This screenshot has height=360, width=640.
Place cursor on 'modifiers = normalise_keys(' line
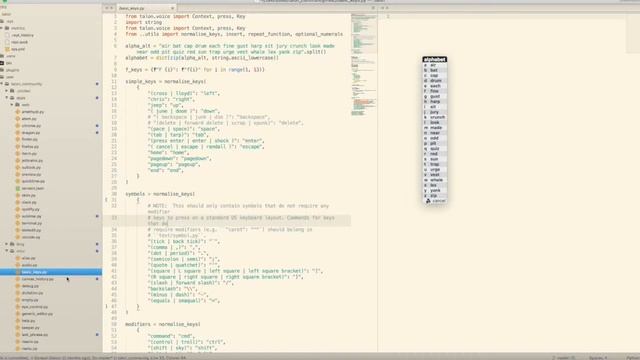point(163,324)
